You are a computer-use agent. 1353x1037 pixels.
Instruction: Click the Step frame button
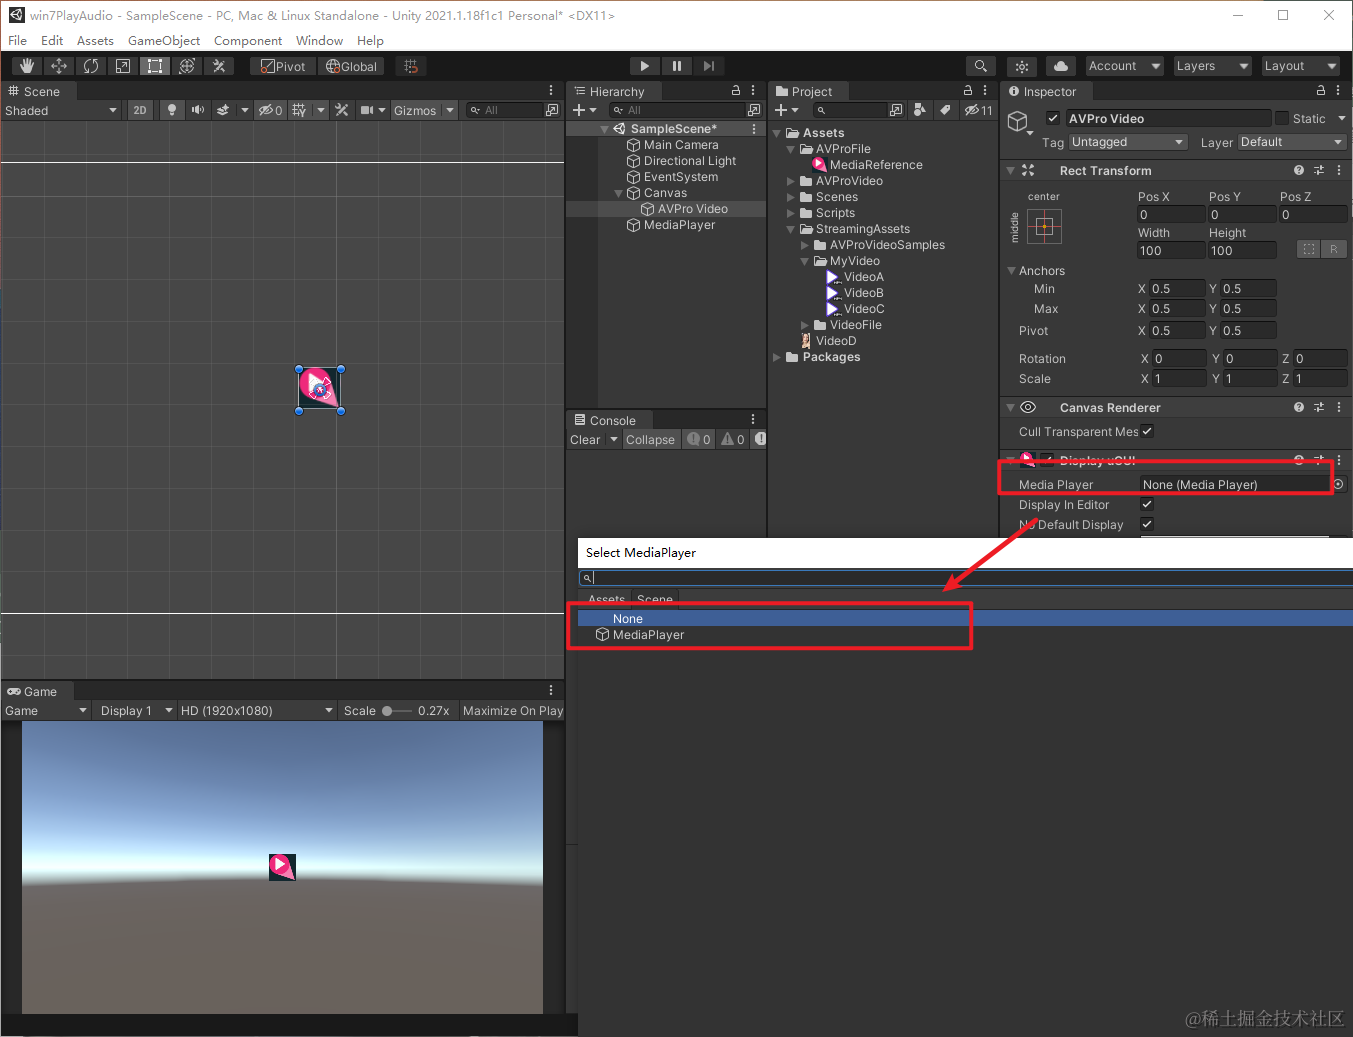[709, 66]
